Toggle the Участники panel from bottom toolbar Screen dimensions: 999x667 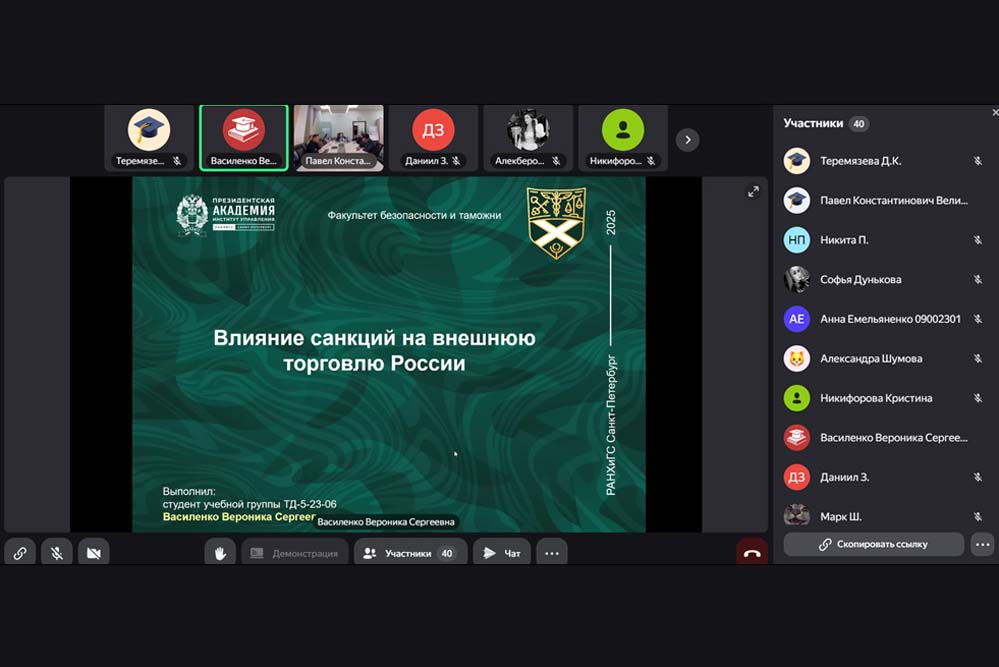point(409,553)
